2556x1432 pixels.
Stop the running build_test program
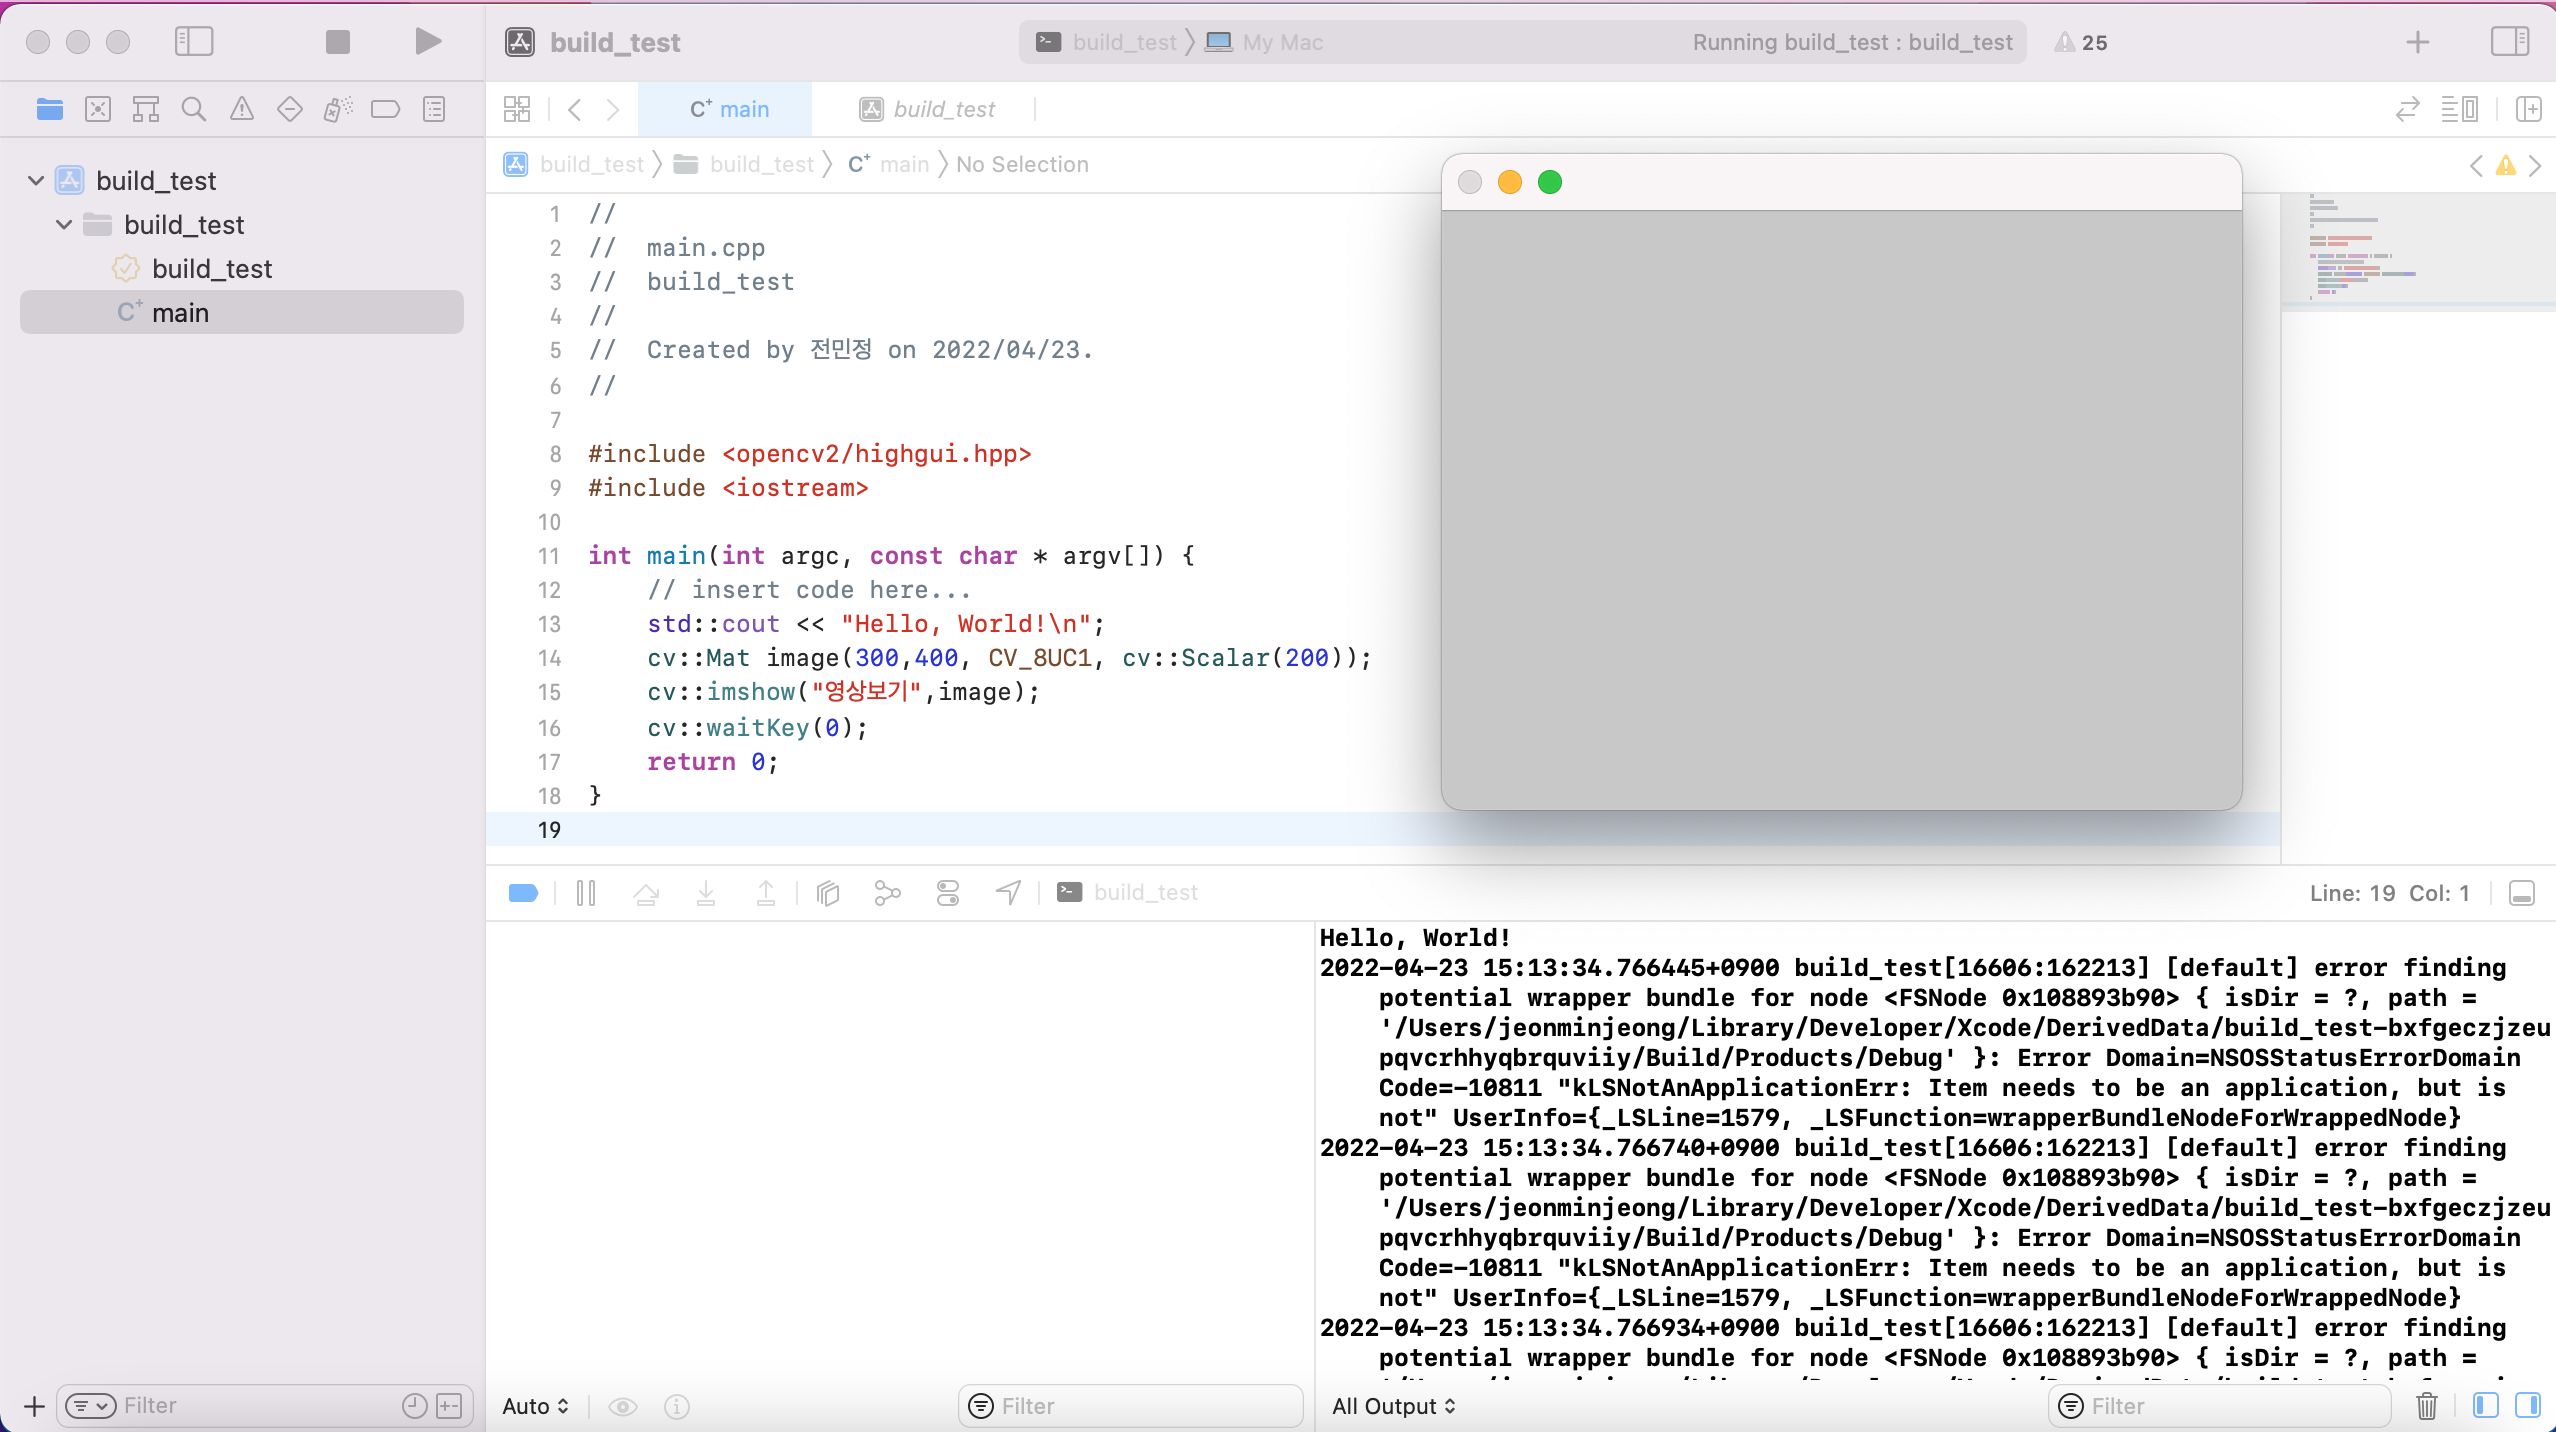[338, 42]
